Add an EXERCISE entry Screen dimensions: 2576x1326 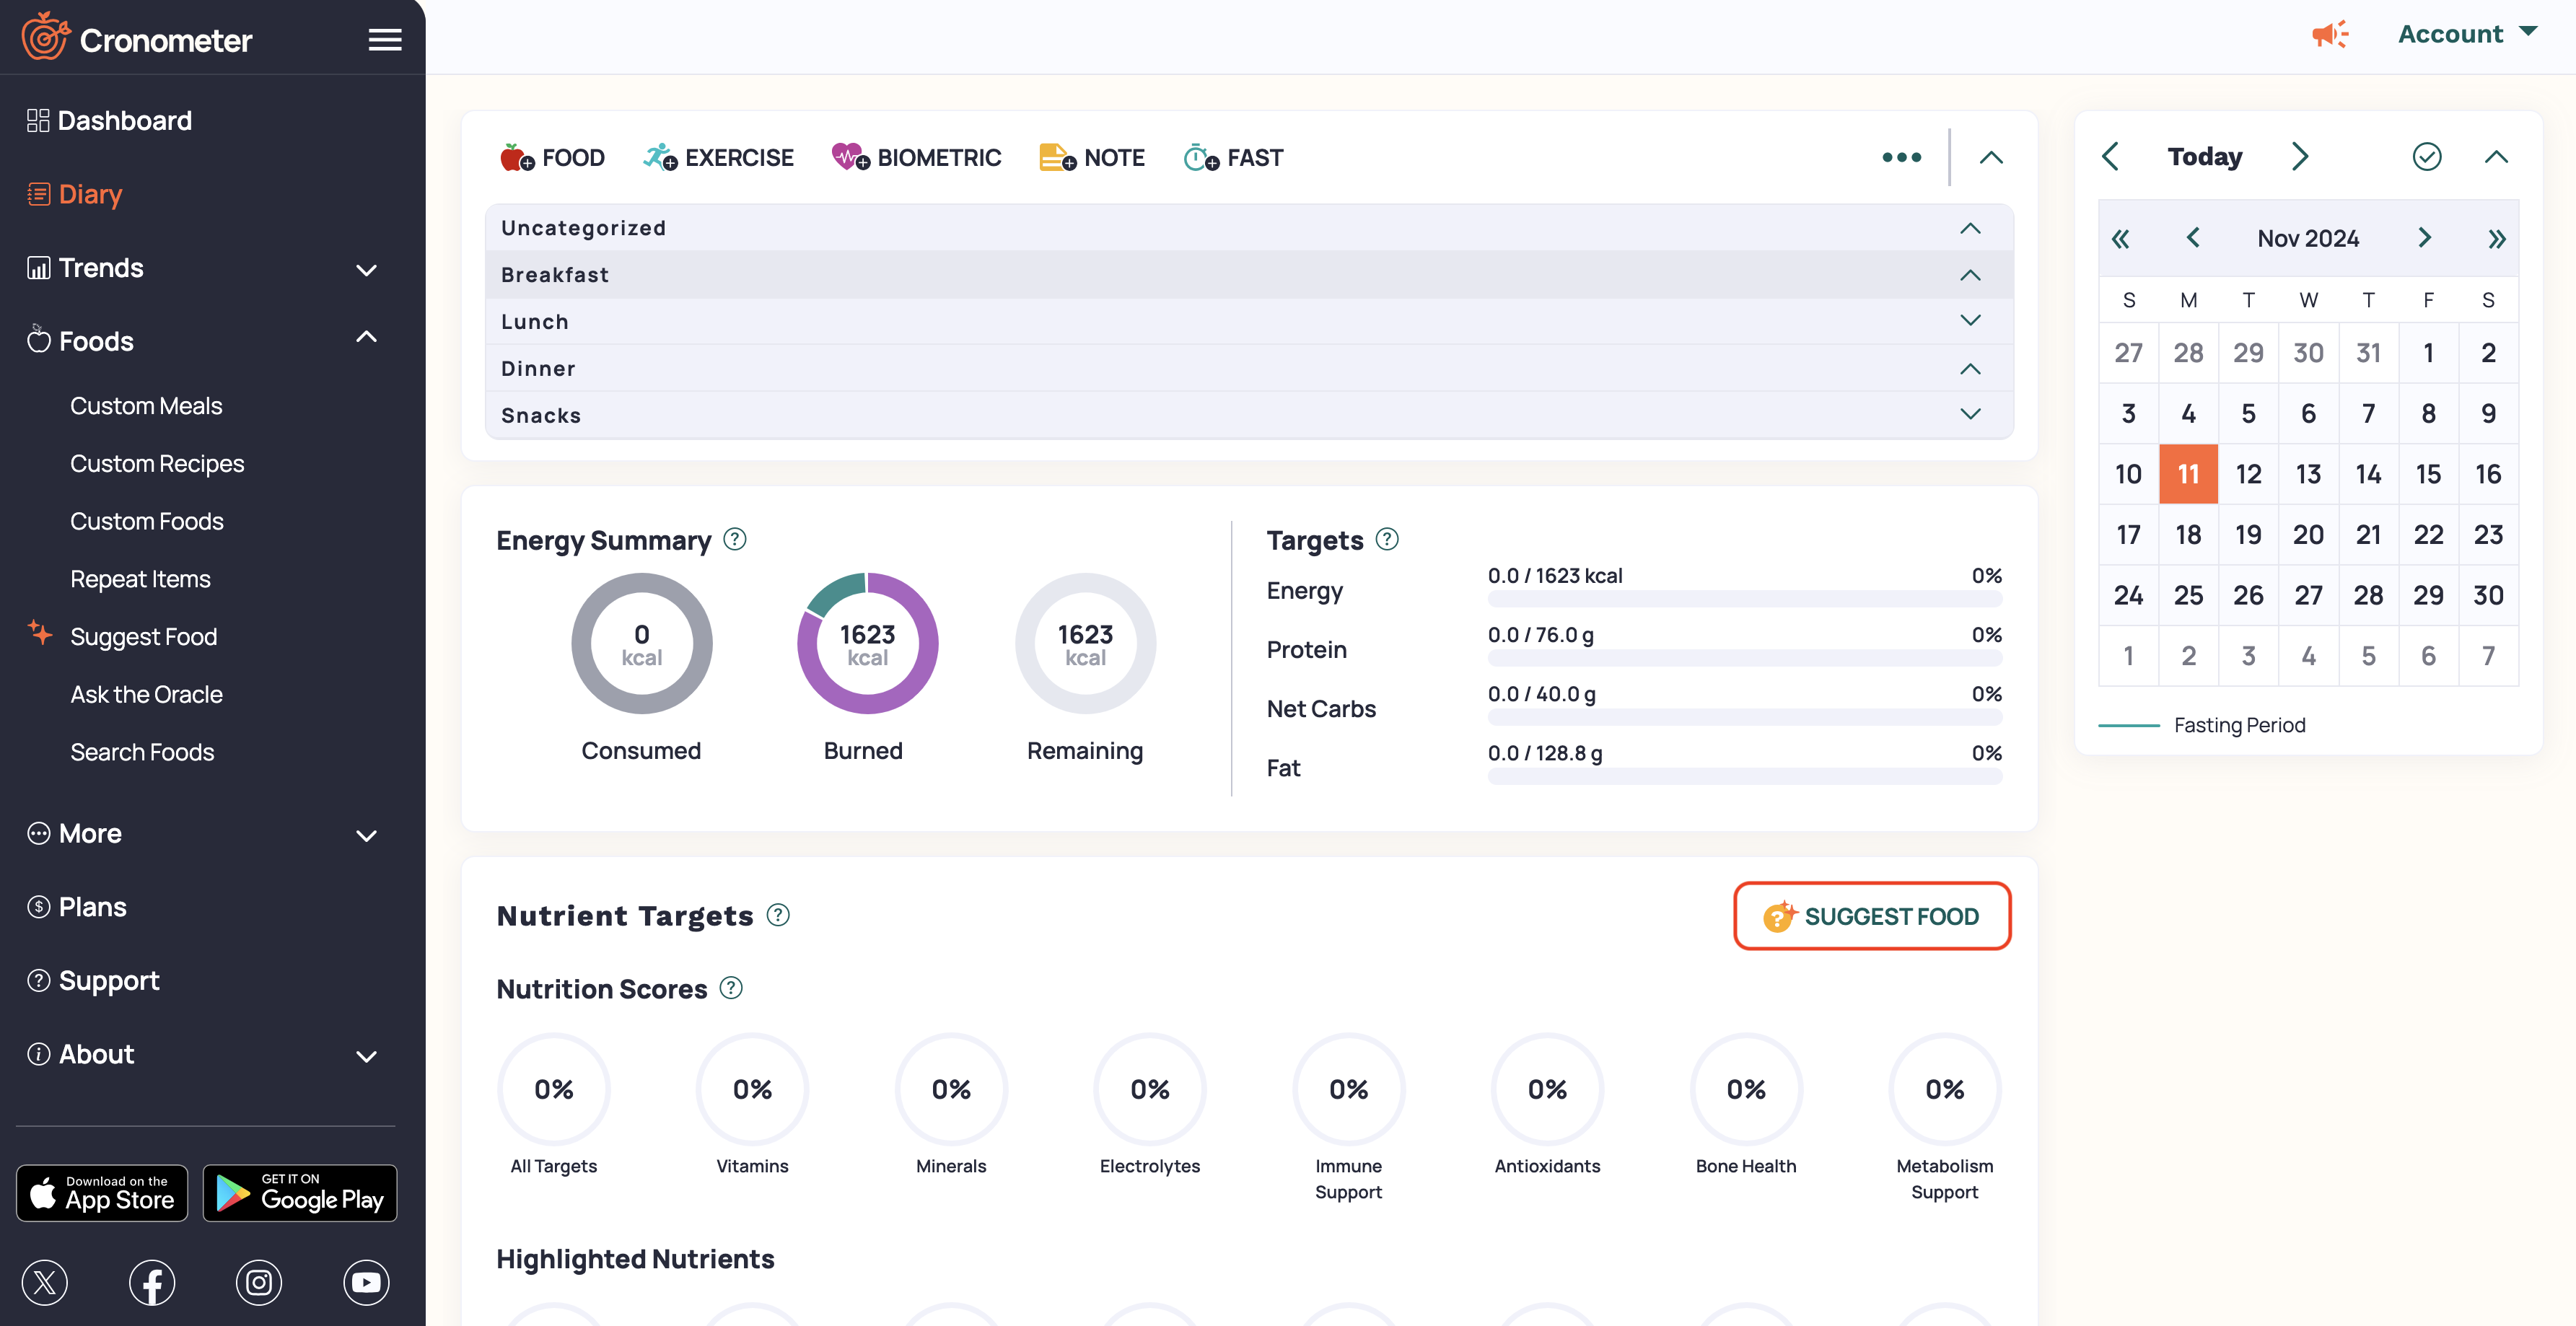click(718, 158)
